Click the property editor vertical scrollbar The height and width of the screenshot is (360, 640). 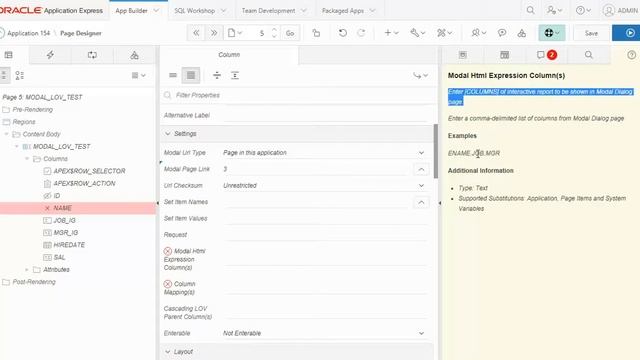click(x=436, y=151)
